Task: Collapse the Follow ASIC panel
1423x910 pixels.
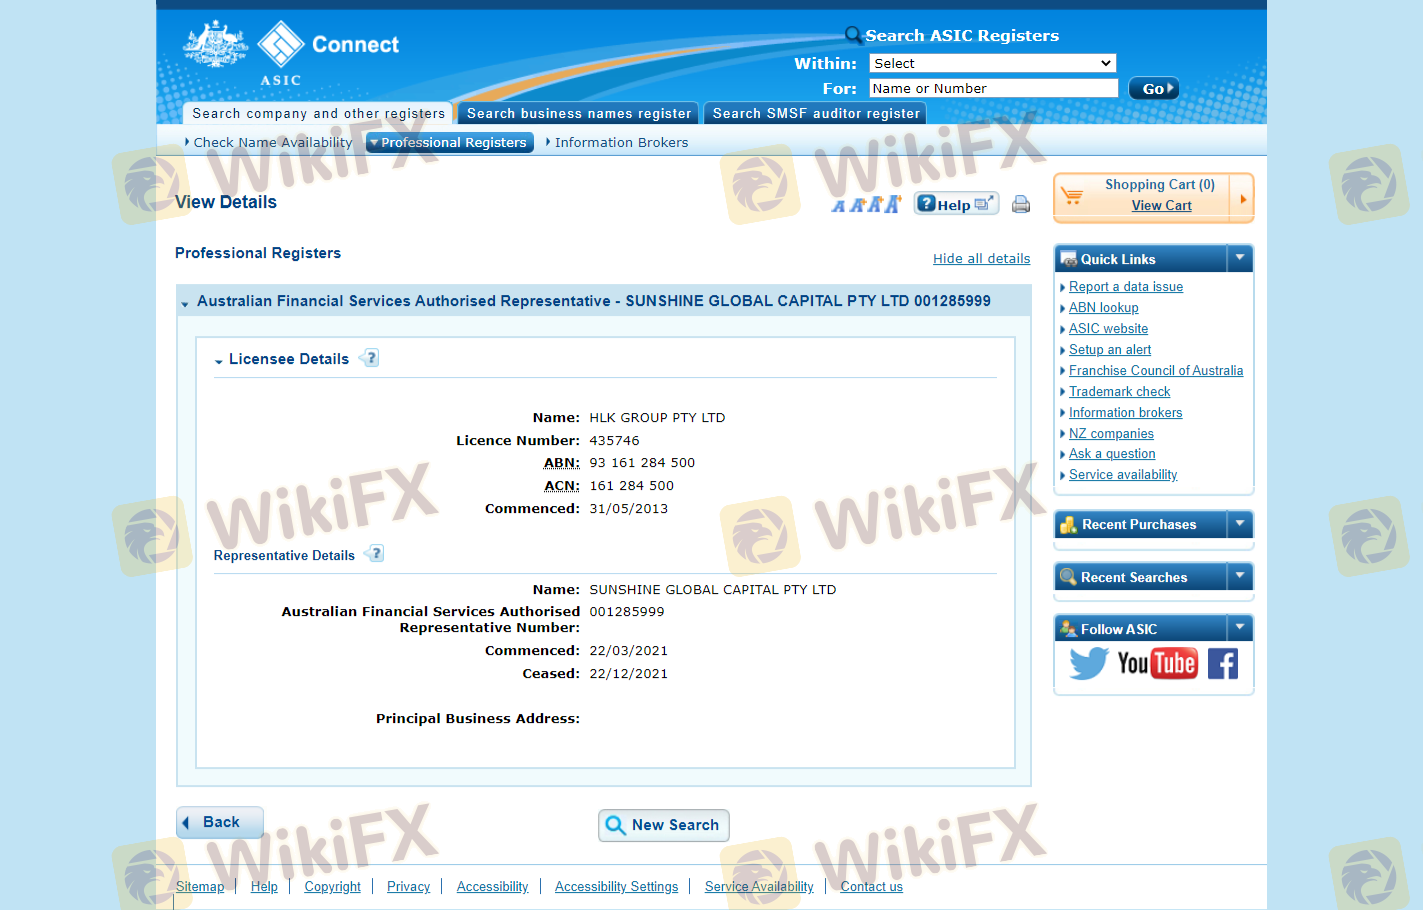Action: pos(1239,628)
